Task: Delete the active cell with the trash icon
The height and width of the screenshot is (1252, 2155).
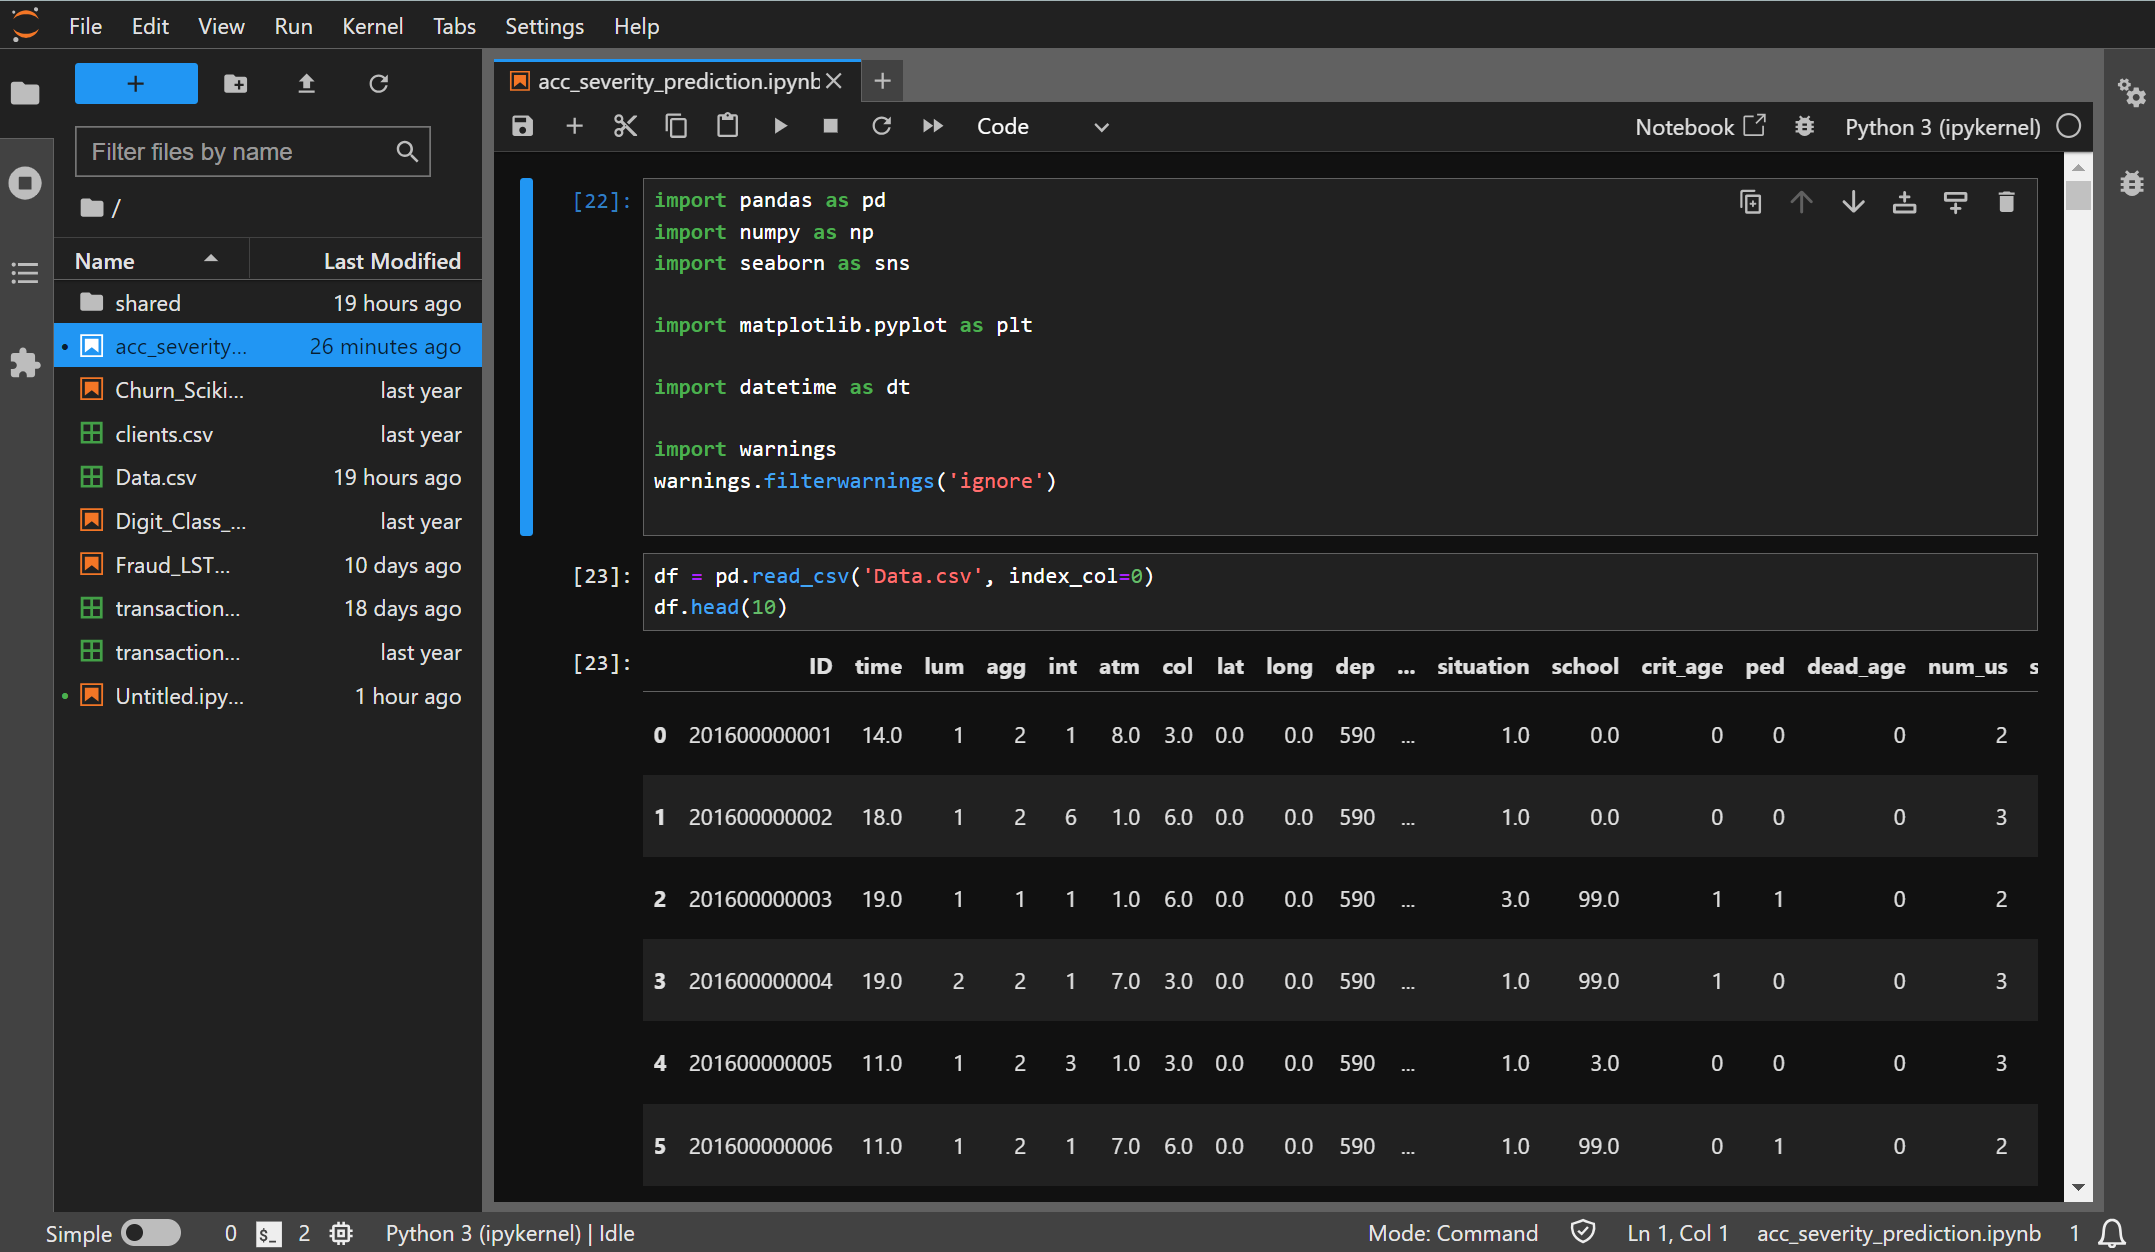Action: pos(2006,202)
